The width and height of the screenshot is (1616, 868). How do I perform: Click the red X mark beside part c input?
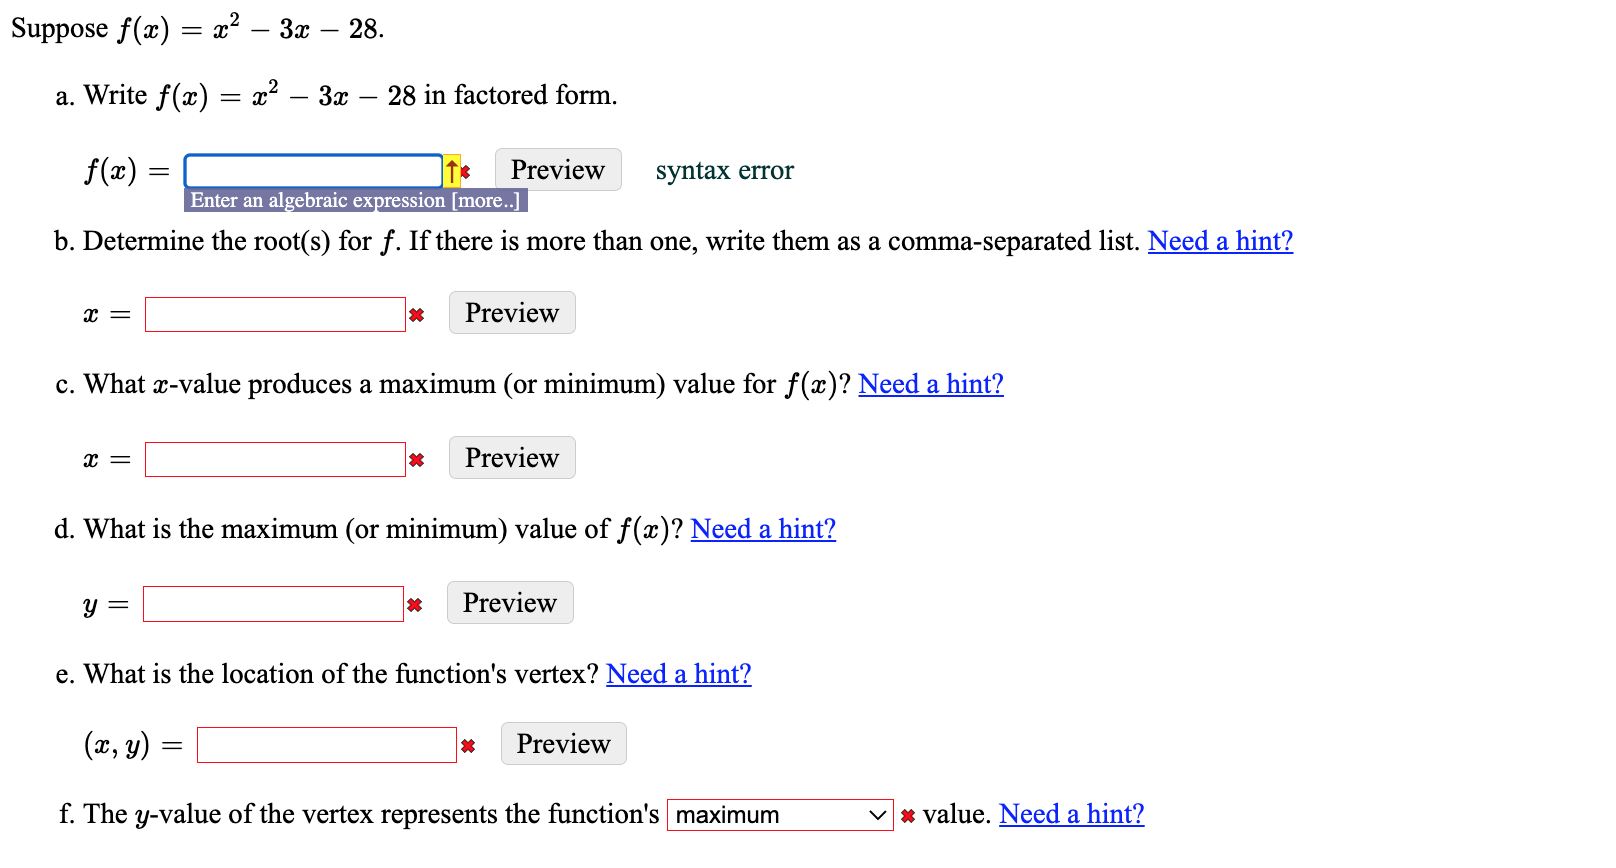(x=417, y=460)
